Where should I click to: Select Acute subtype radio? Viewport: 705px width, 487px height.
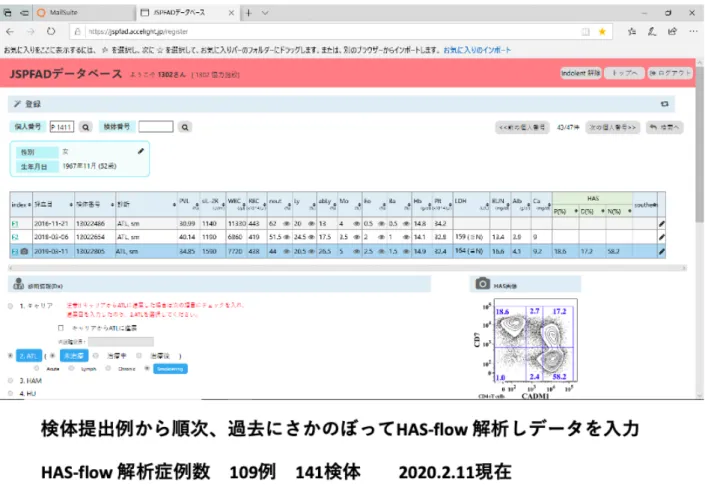click(x=36, y=369)
